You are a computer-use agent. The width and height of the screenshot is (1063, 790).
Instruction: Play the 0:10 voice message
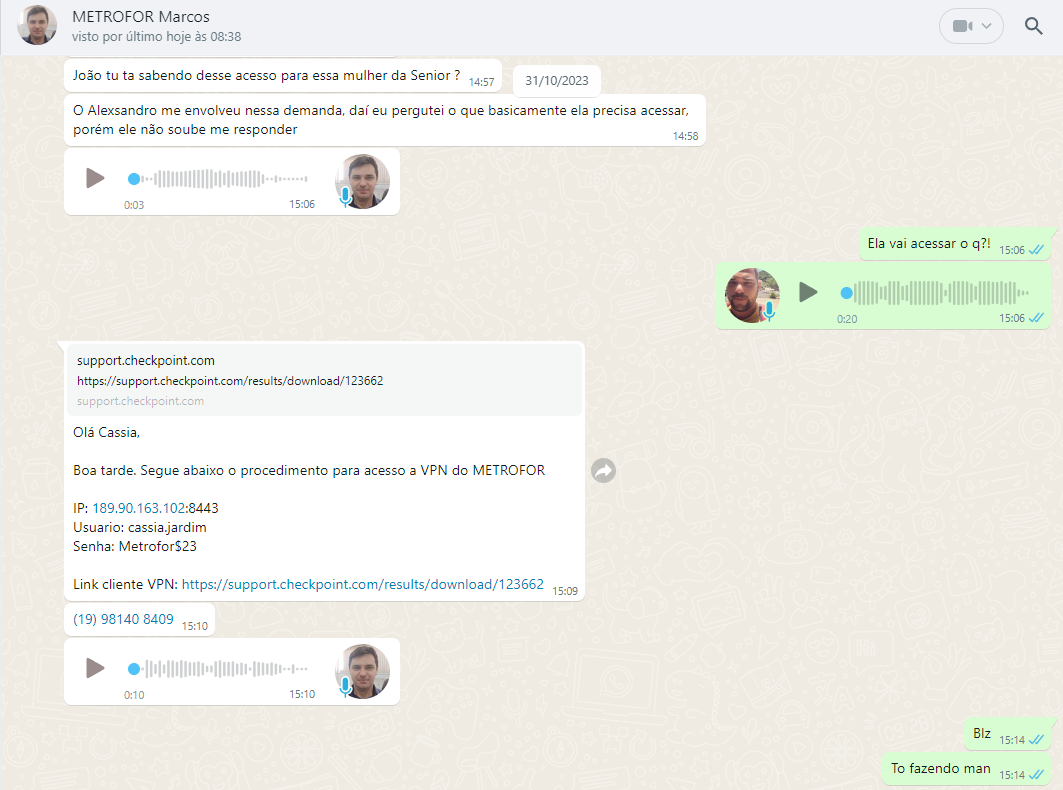95,668
